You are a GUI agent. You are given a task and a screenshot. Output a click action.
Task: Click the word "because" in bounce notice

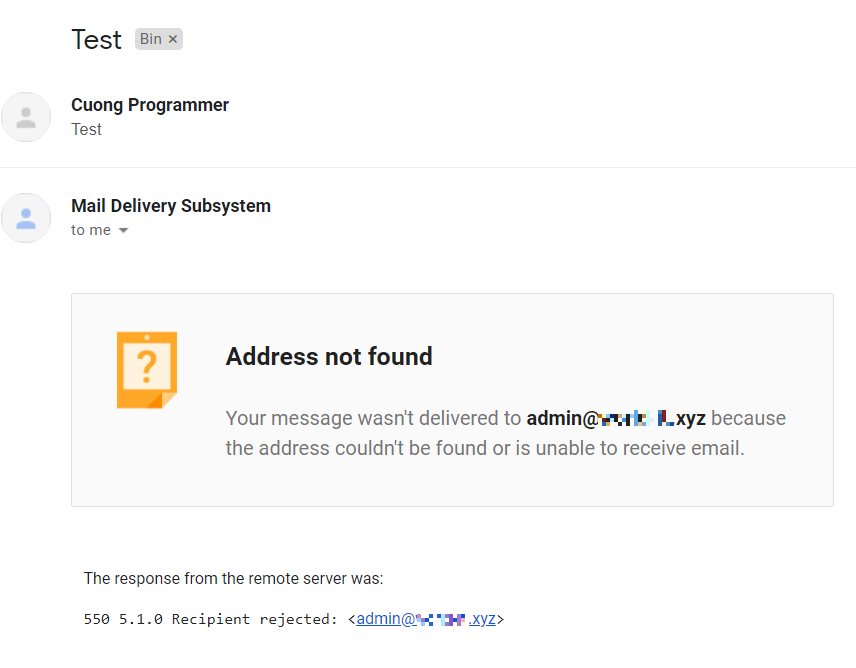coord(748,418)
